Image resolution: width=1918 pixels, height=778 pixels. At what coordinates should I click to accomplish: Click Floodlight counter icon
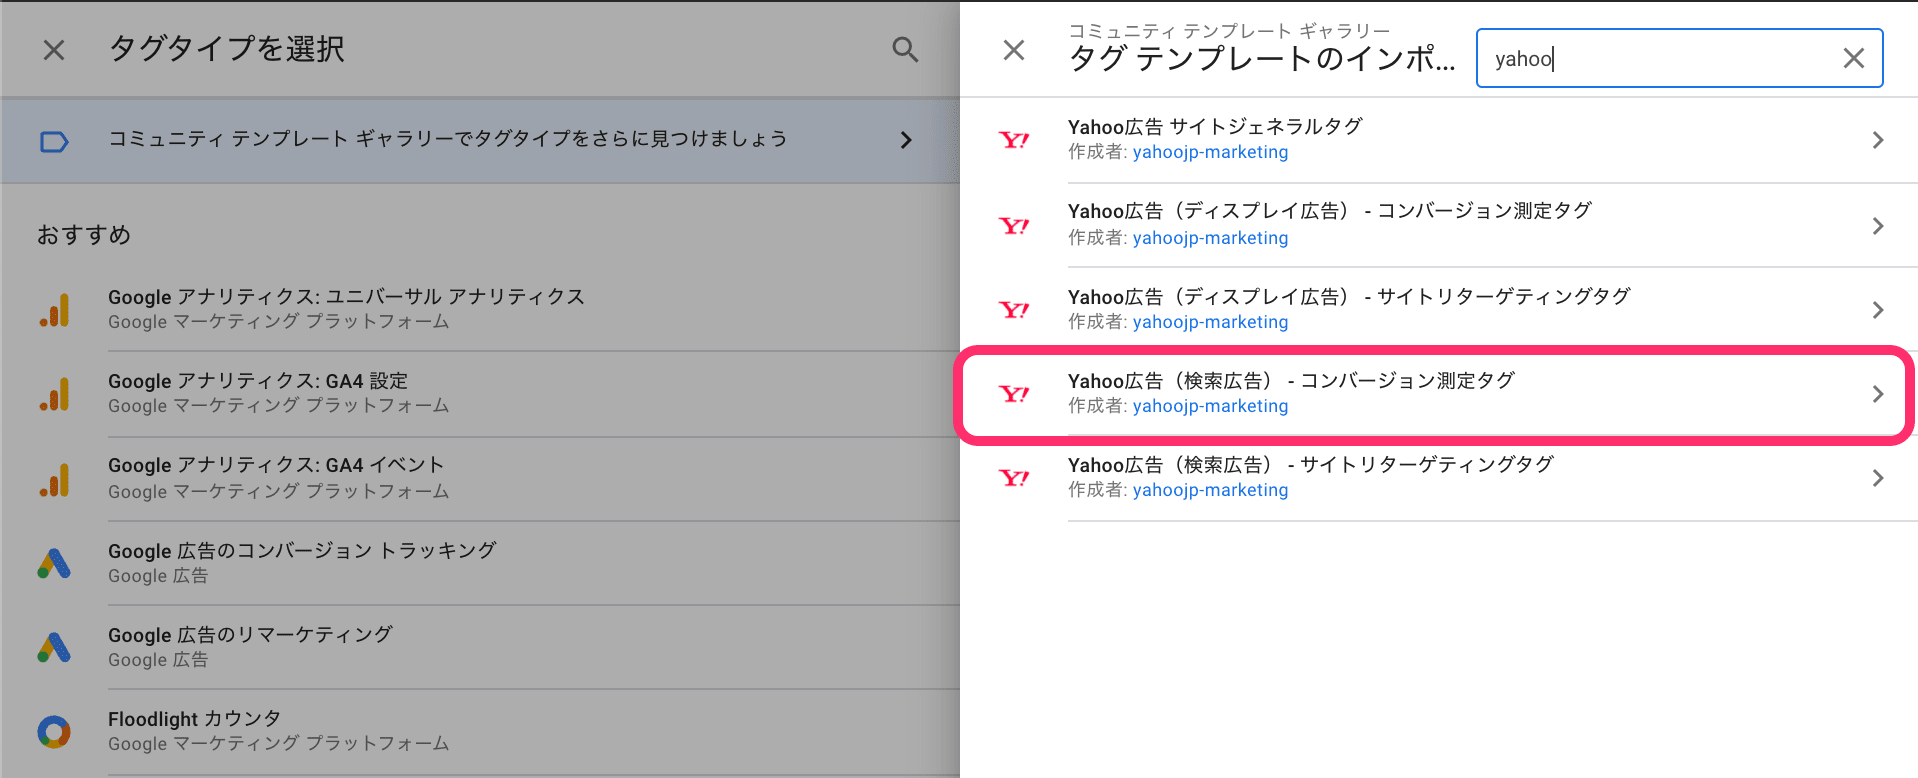coord(54,732)
